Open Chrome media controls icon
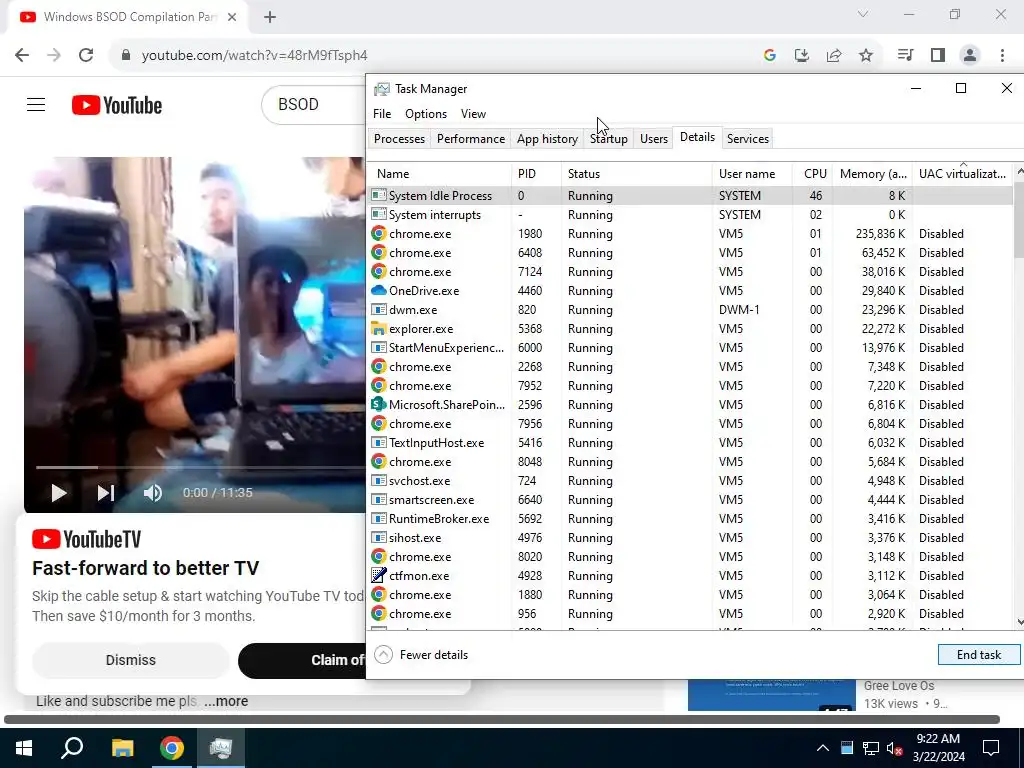 click(x=905, y=55)
